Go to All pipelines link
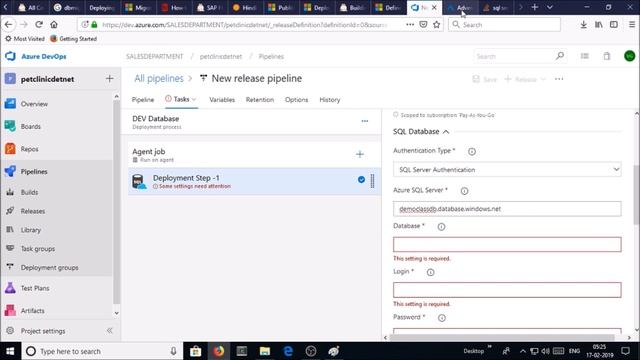Screen dimensions: 640x360 [x=159, y=78]
